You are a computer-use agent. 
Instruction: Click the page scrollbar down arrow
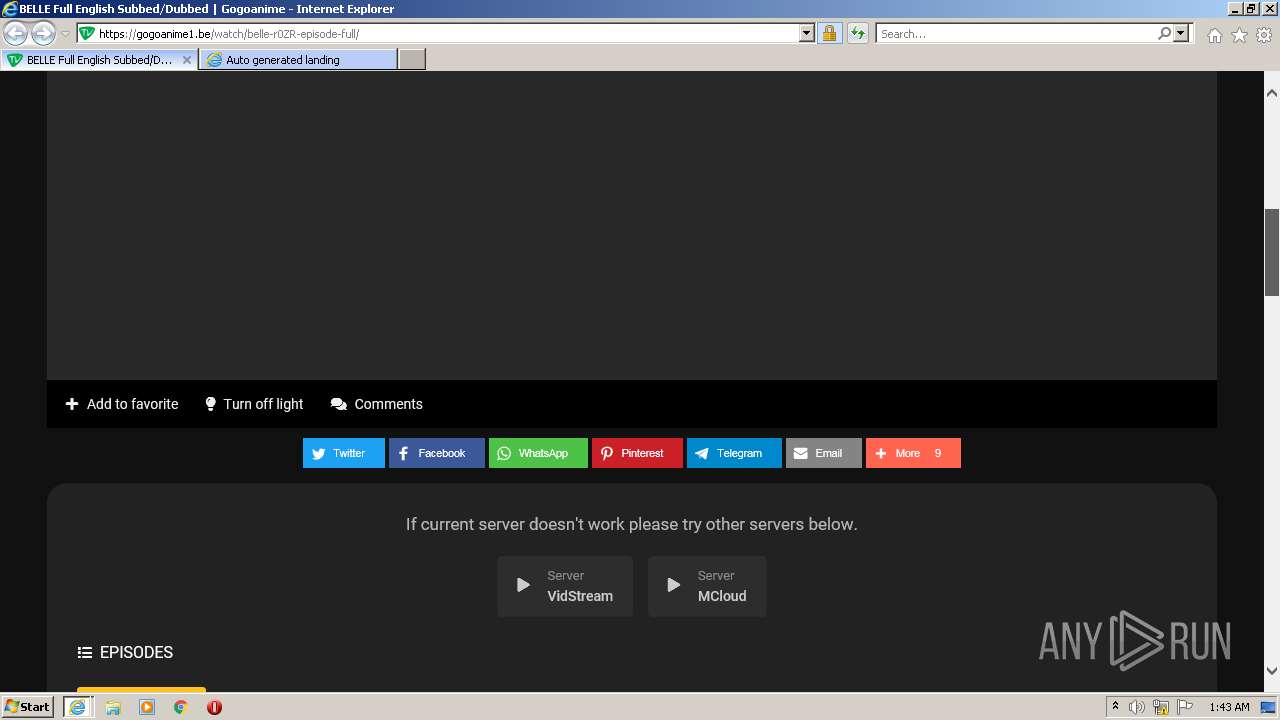coord(1272,671)
